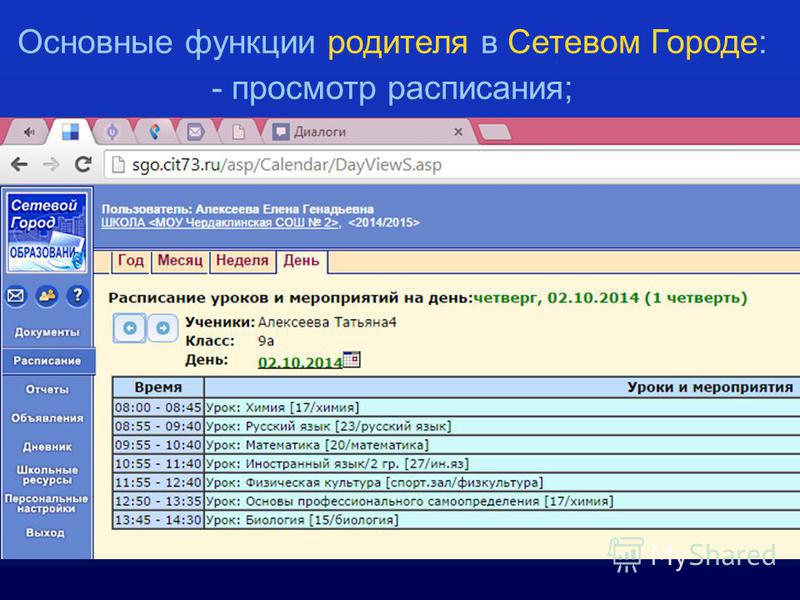
Task: Open Объявления in the sidebar
Action: [x=47, y=418]
